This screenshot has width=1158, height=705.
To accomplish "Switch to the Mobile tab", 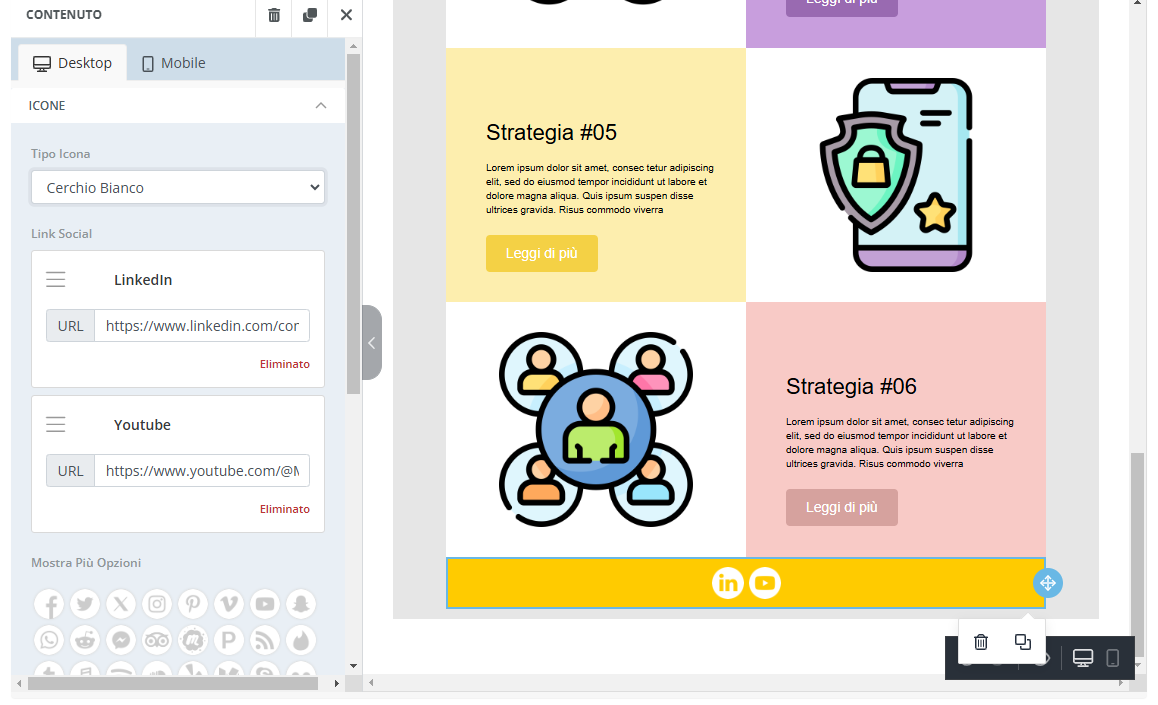I will (173, 63).
